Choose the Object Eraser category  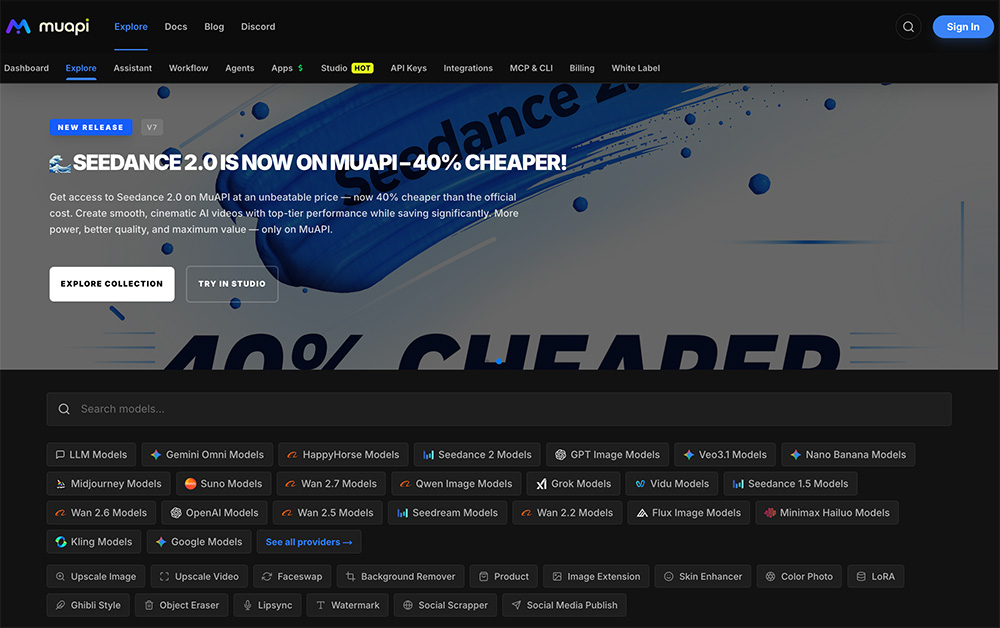tap(181, 605)
